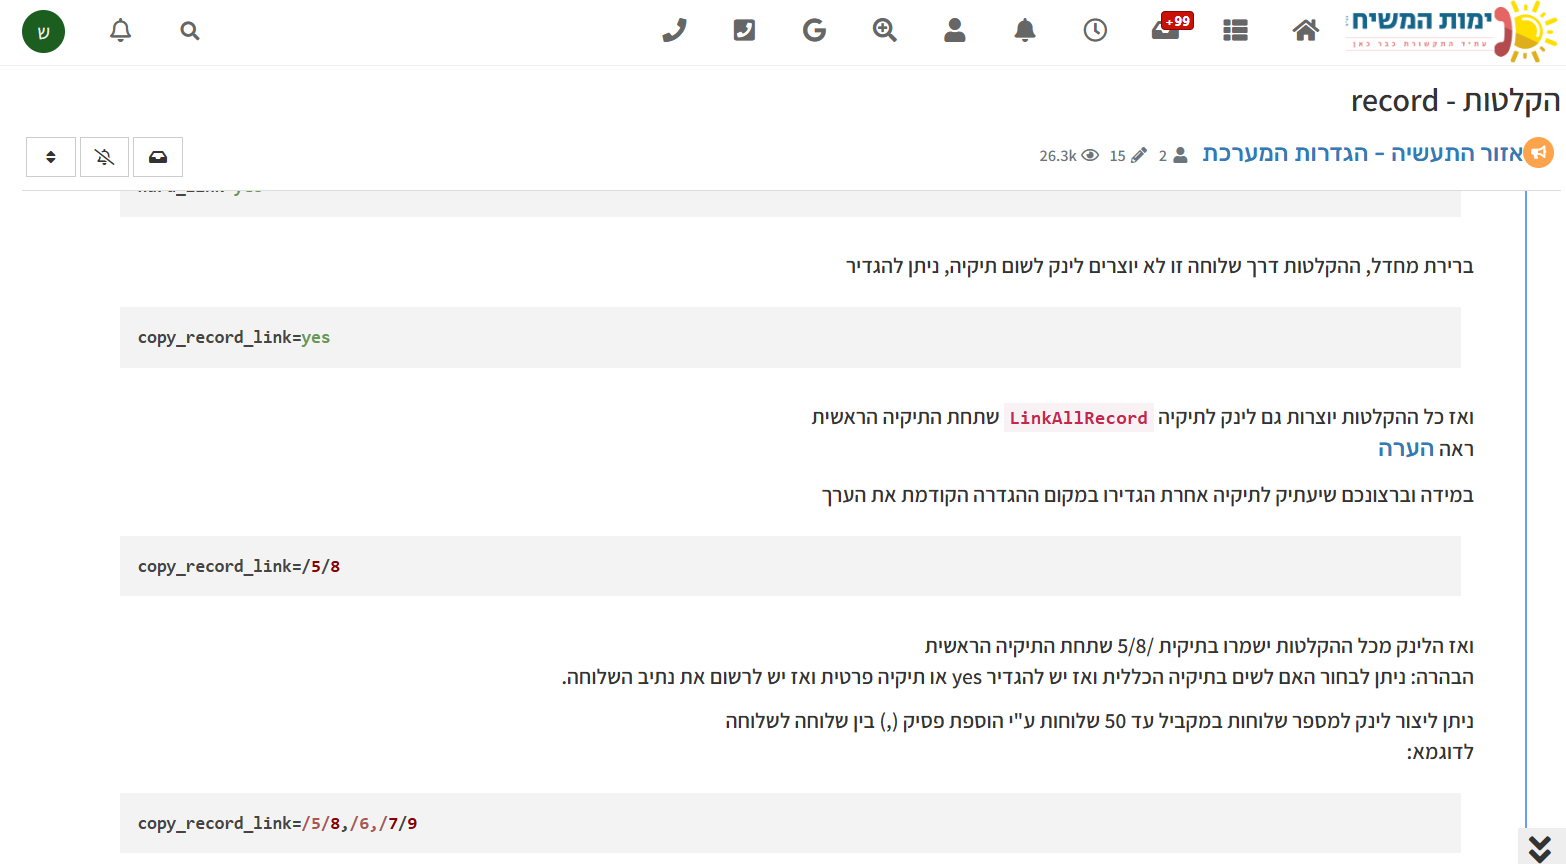Open the recent topics clock icon

tap(1095, 31)
